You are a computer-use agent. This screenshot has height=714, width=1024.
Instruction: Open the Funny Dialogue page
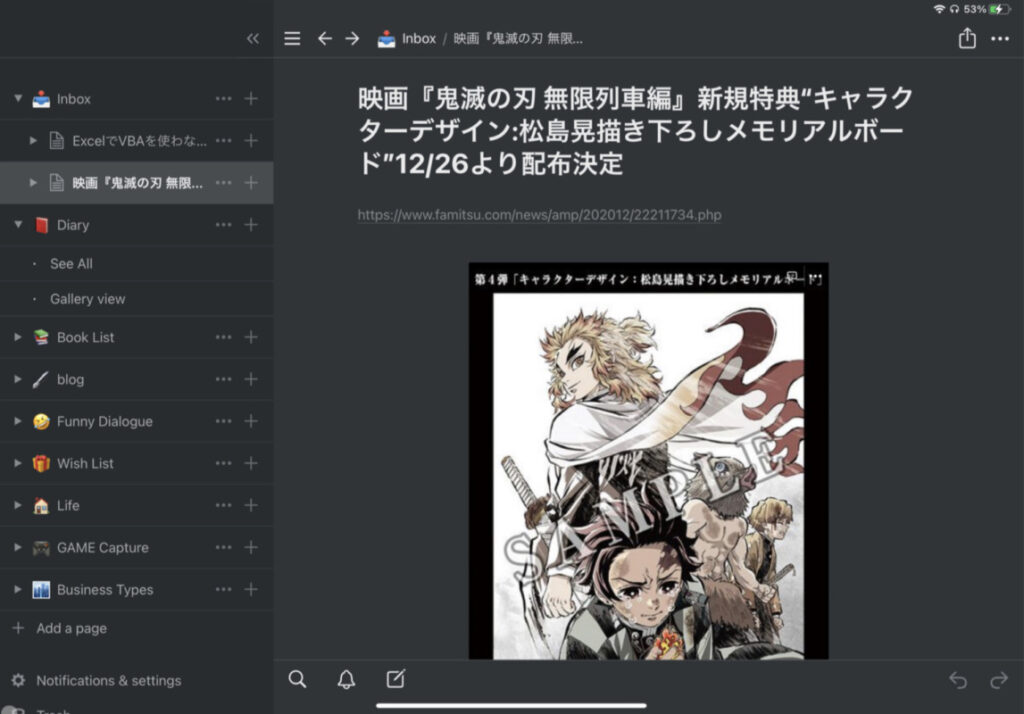coord(104,421)
